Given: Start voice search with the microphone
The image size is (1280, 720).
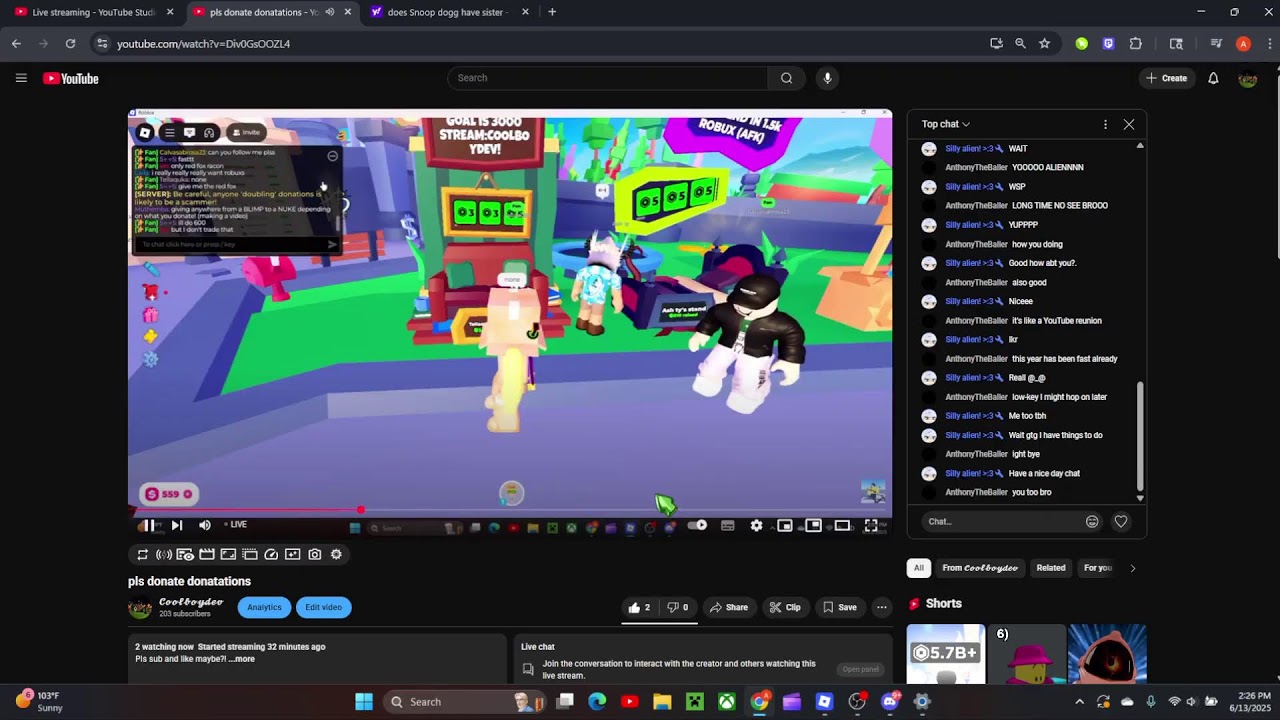Looking at the screenshot, I should pyautogui.click(x=826, y=78).
